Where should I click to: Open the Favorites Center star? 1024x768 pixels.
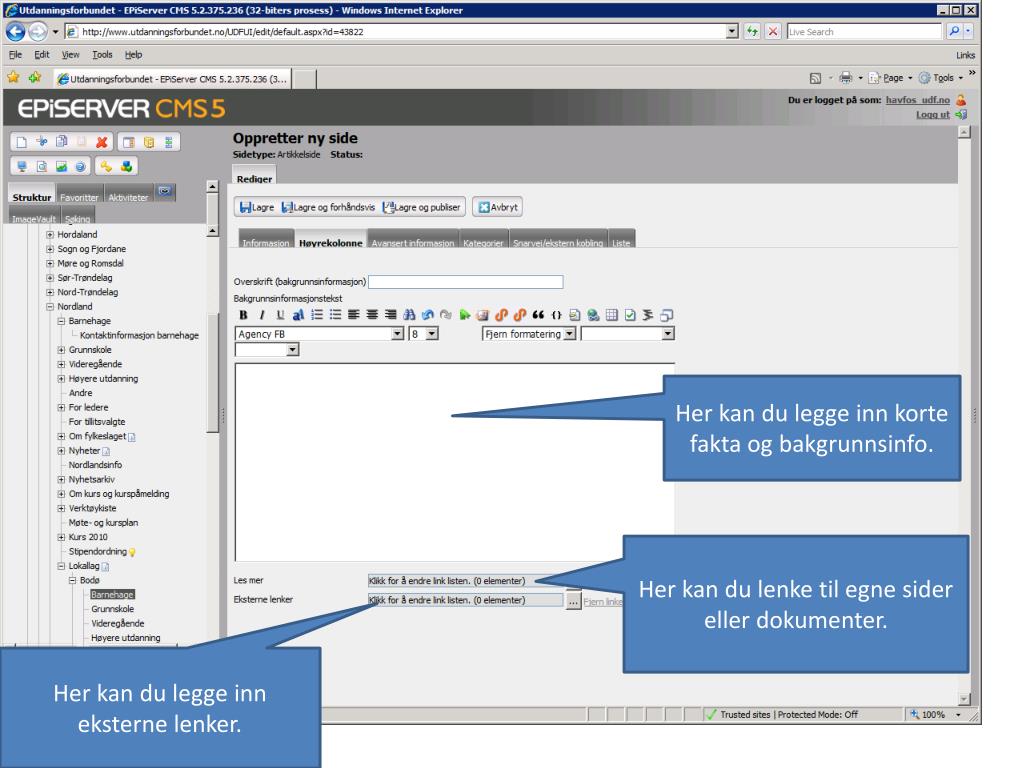tap(13, 78)
